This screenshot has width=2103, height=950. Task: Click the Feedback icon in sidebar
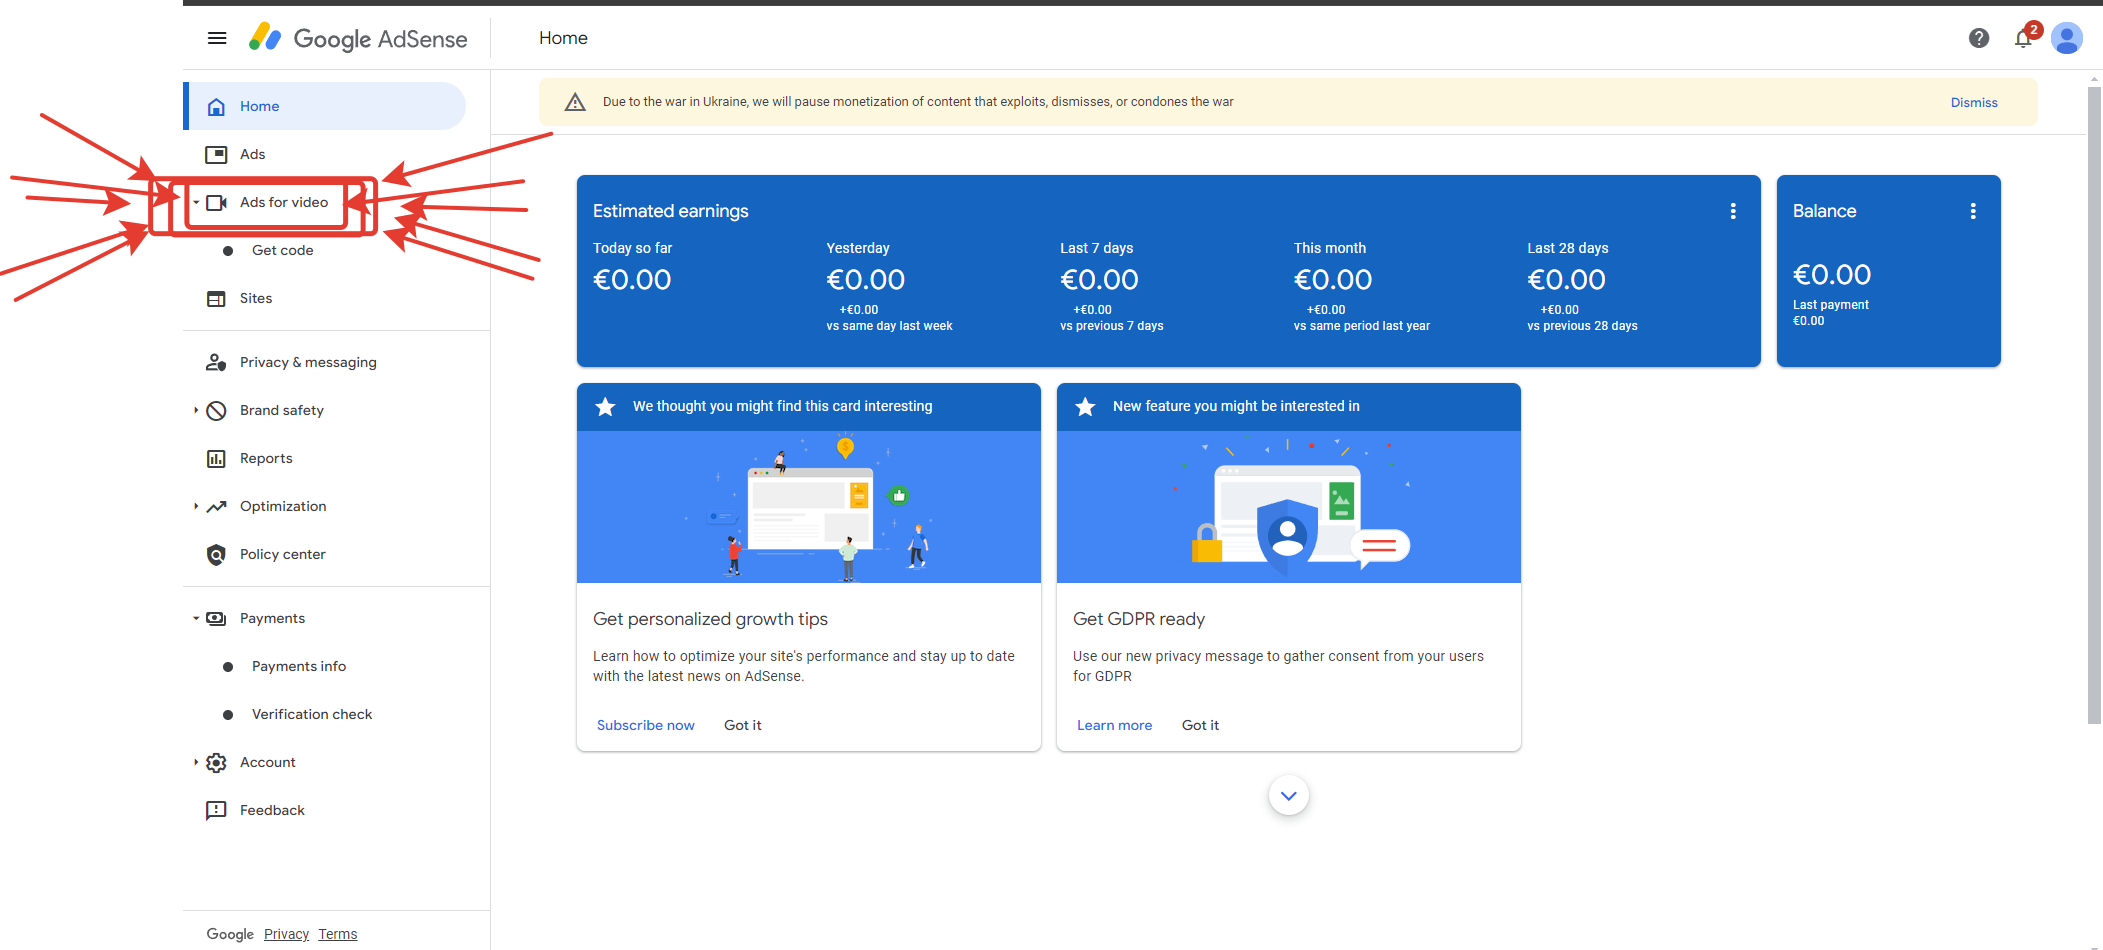click(x=216, y=811)
